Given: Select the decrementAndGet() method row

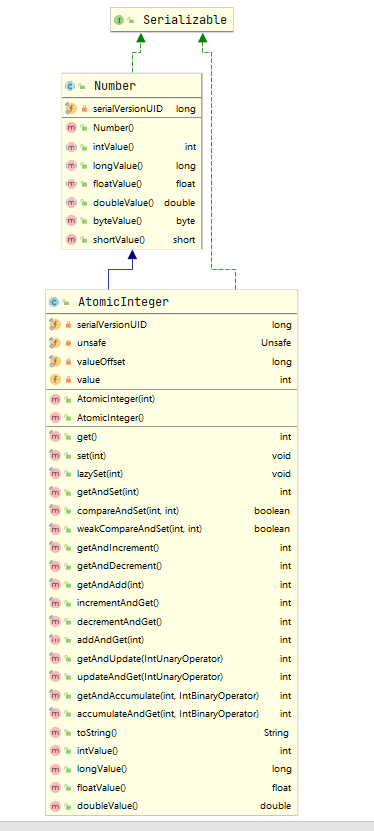Looking at the screenshot, I should pos(172,621).
